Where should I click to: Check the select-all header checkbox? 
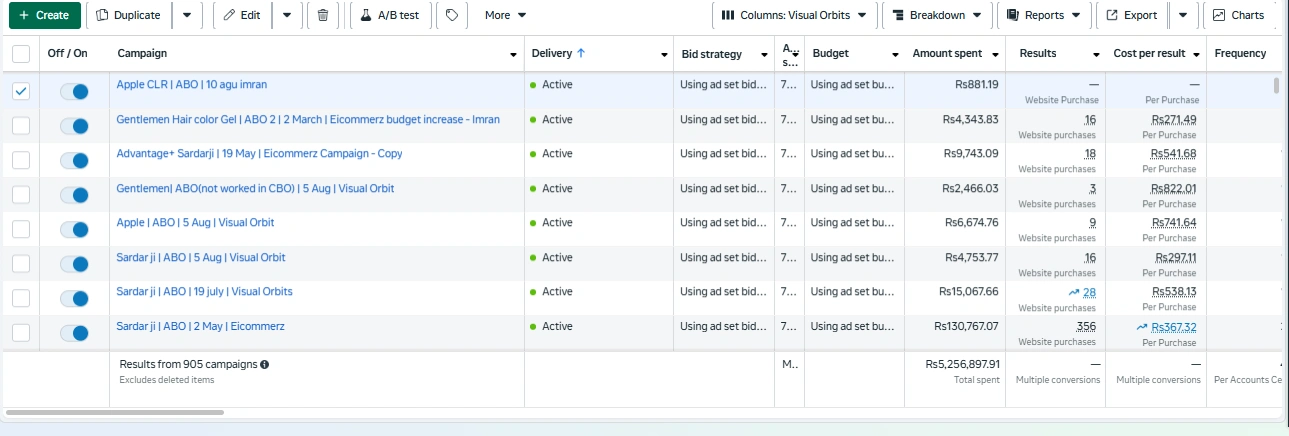pos(21,54)
